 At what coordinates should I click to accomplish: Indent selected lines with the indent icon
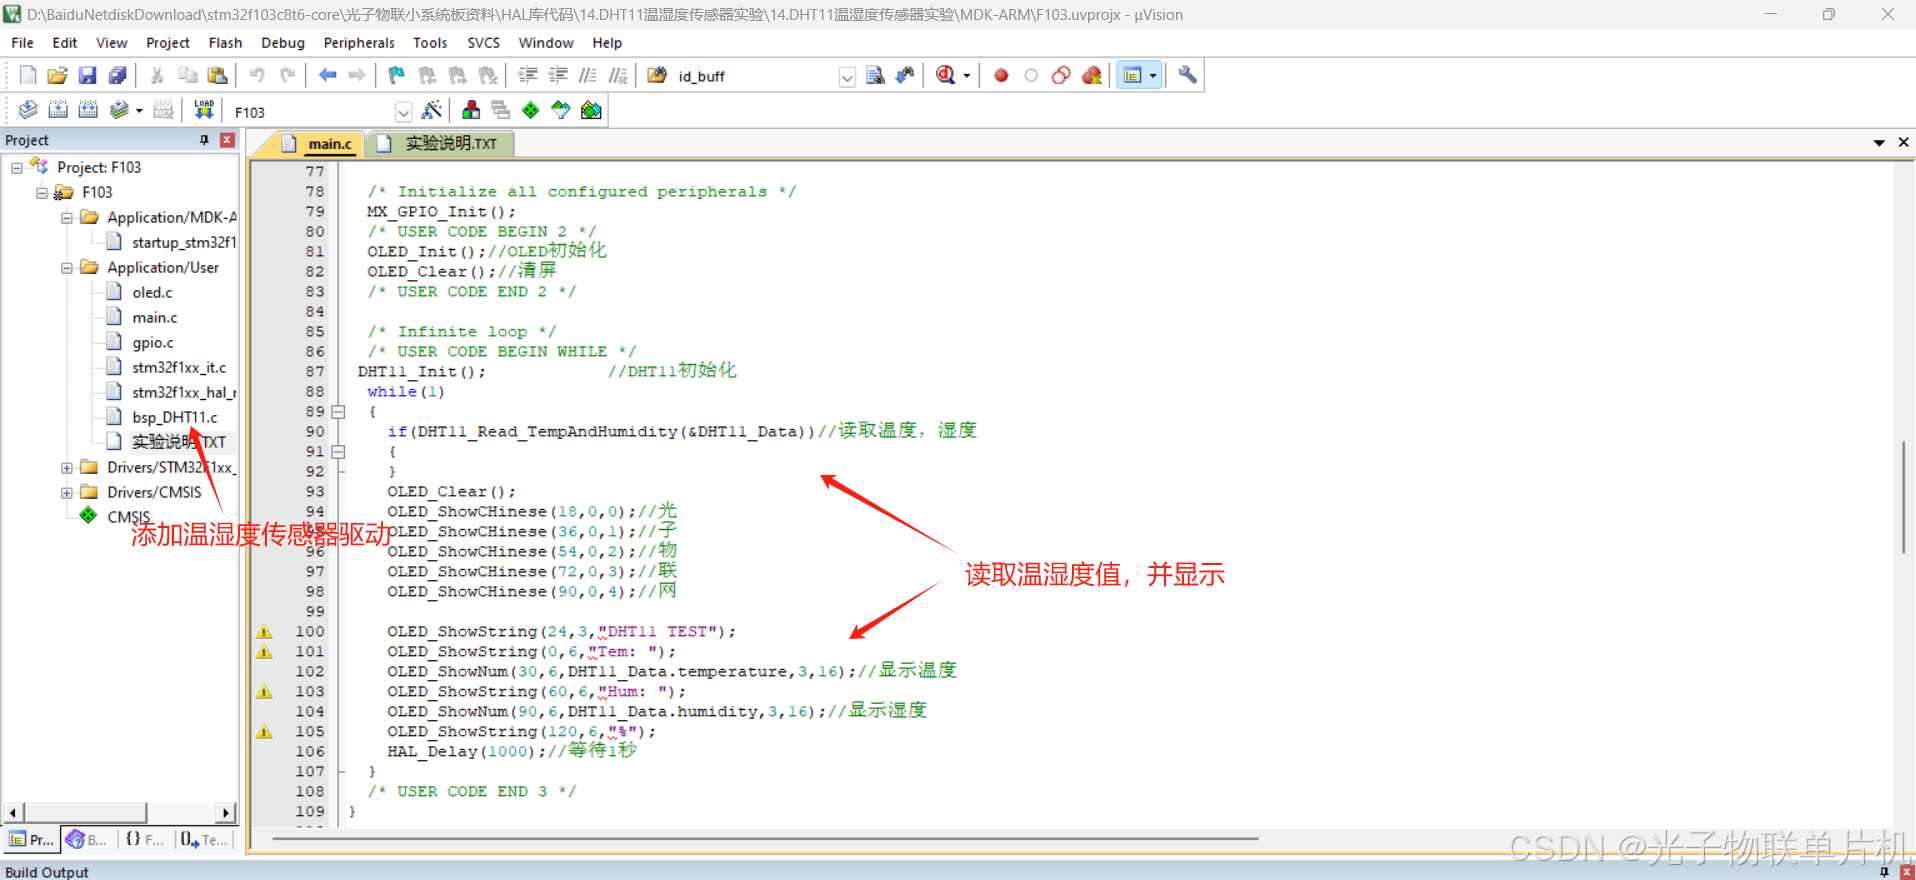[x=528, y=75]
